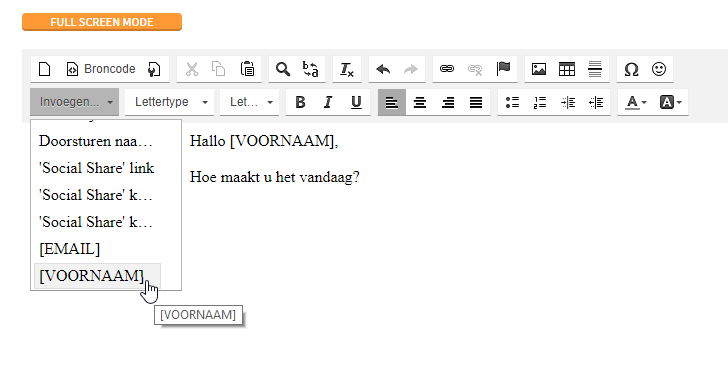Click the New Page icon

pos(44,69)
